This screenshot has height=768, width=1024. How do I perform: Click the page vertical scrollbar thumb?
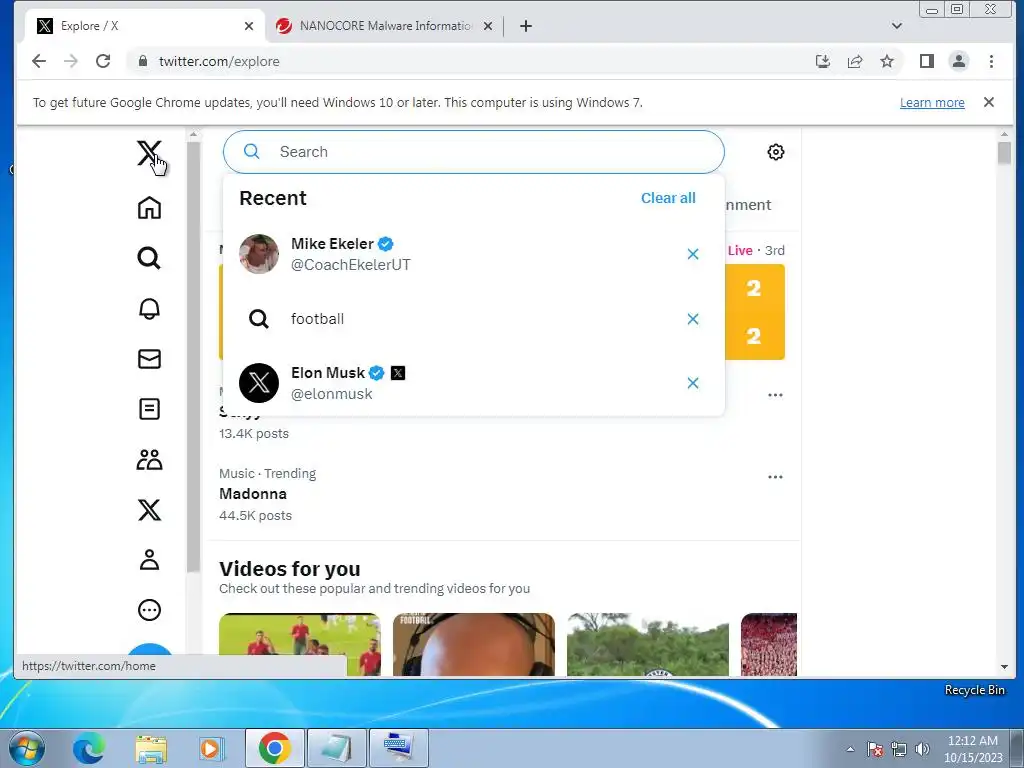(x=1004, y=153)
